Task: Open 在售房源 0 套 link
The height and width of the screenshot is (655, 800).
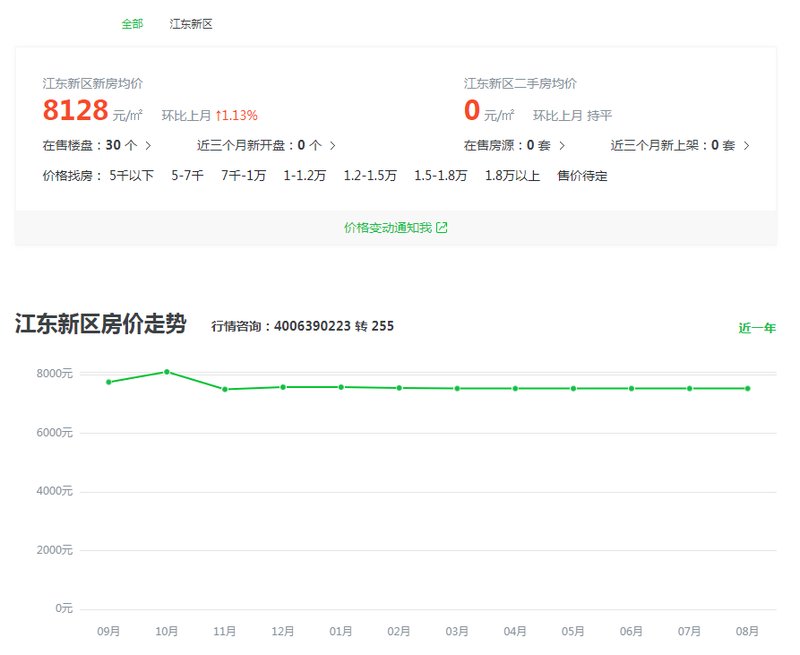Action: 514,145
